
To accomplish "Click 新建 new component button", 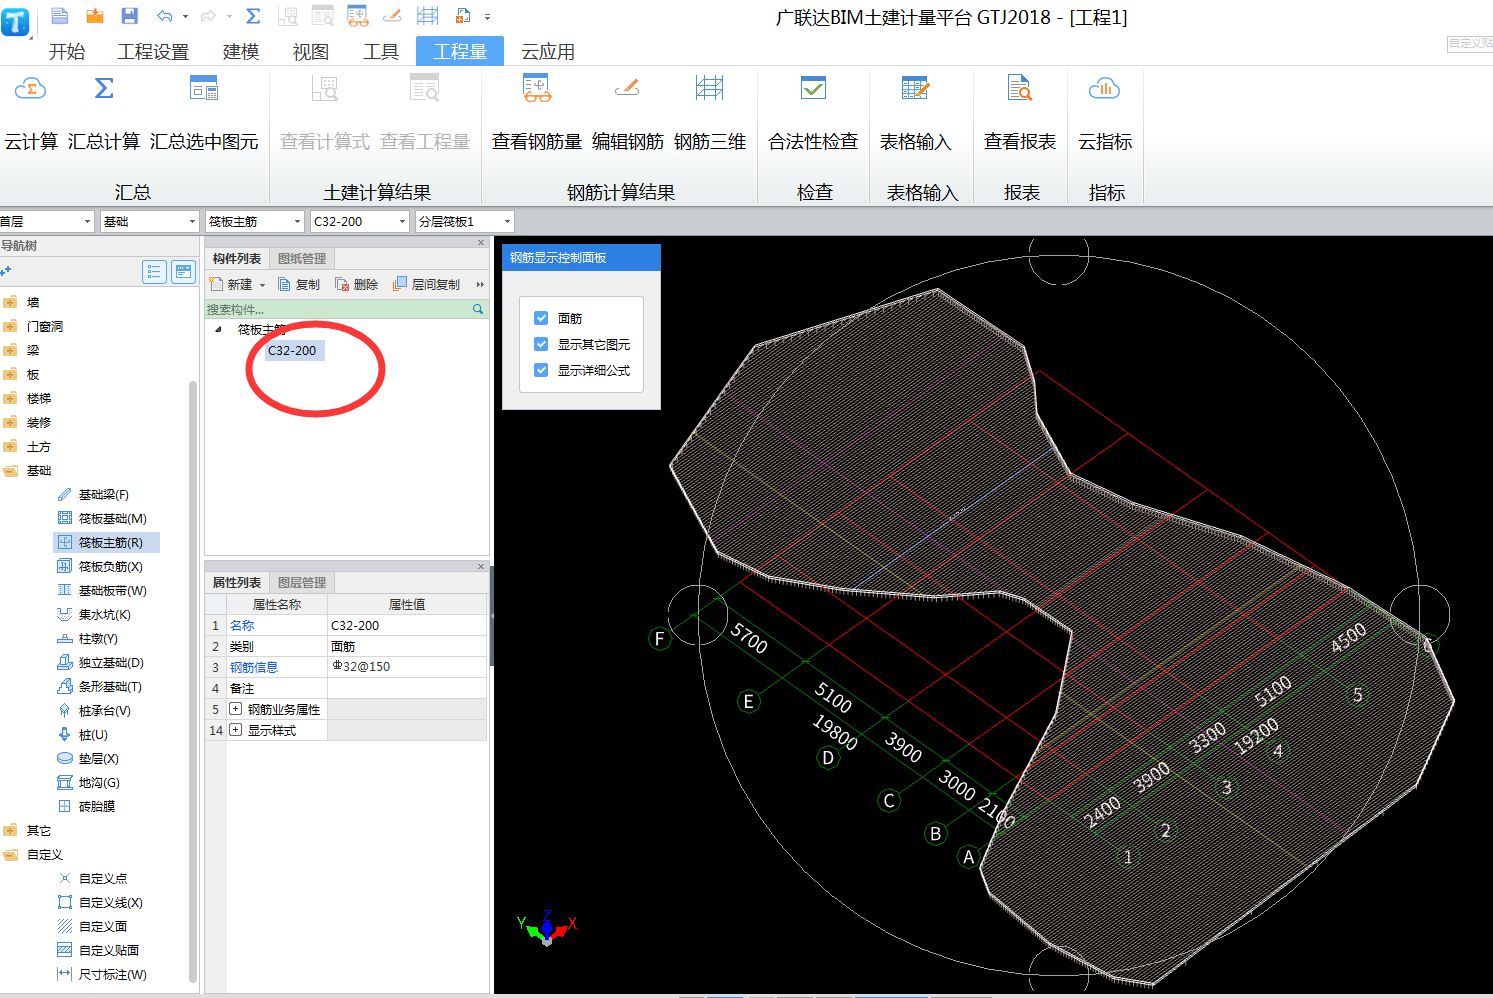I will [x=231, y=285].
